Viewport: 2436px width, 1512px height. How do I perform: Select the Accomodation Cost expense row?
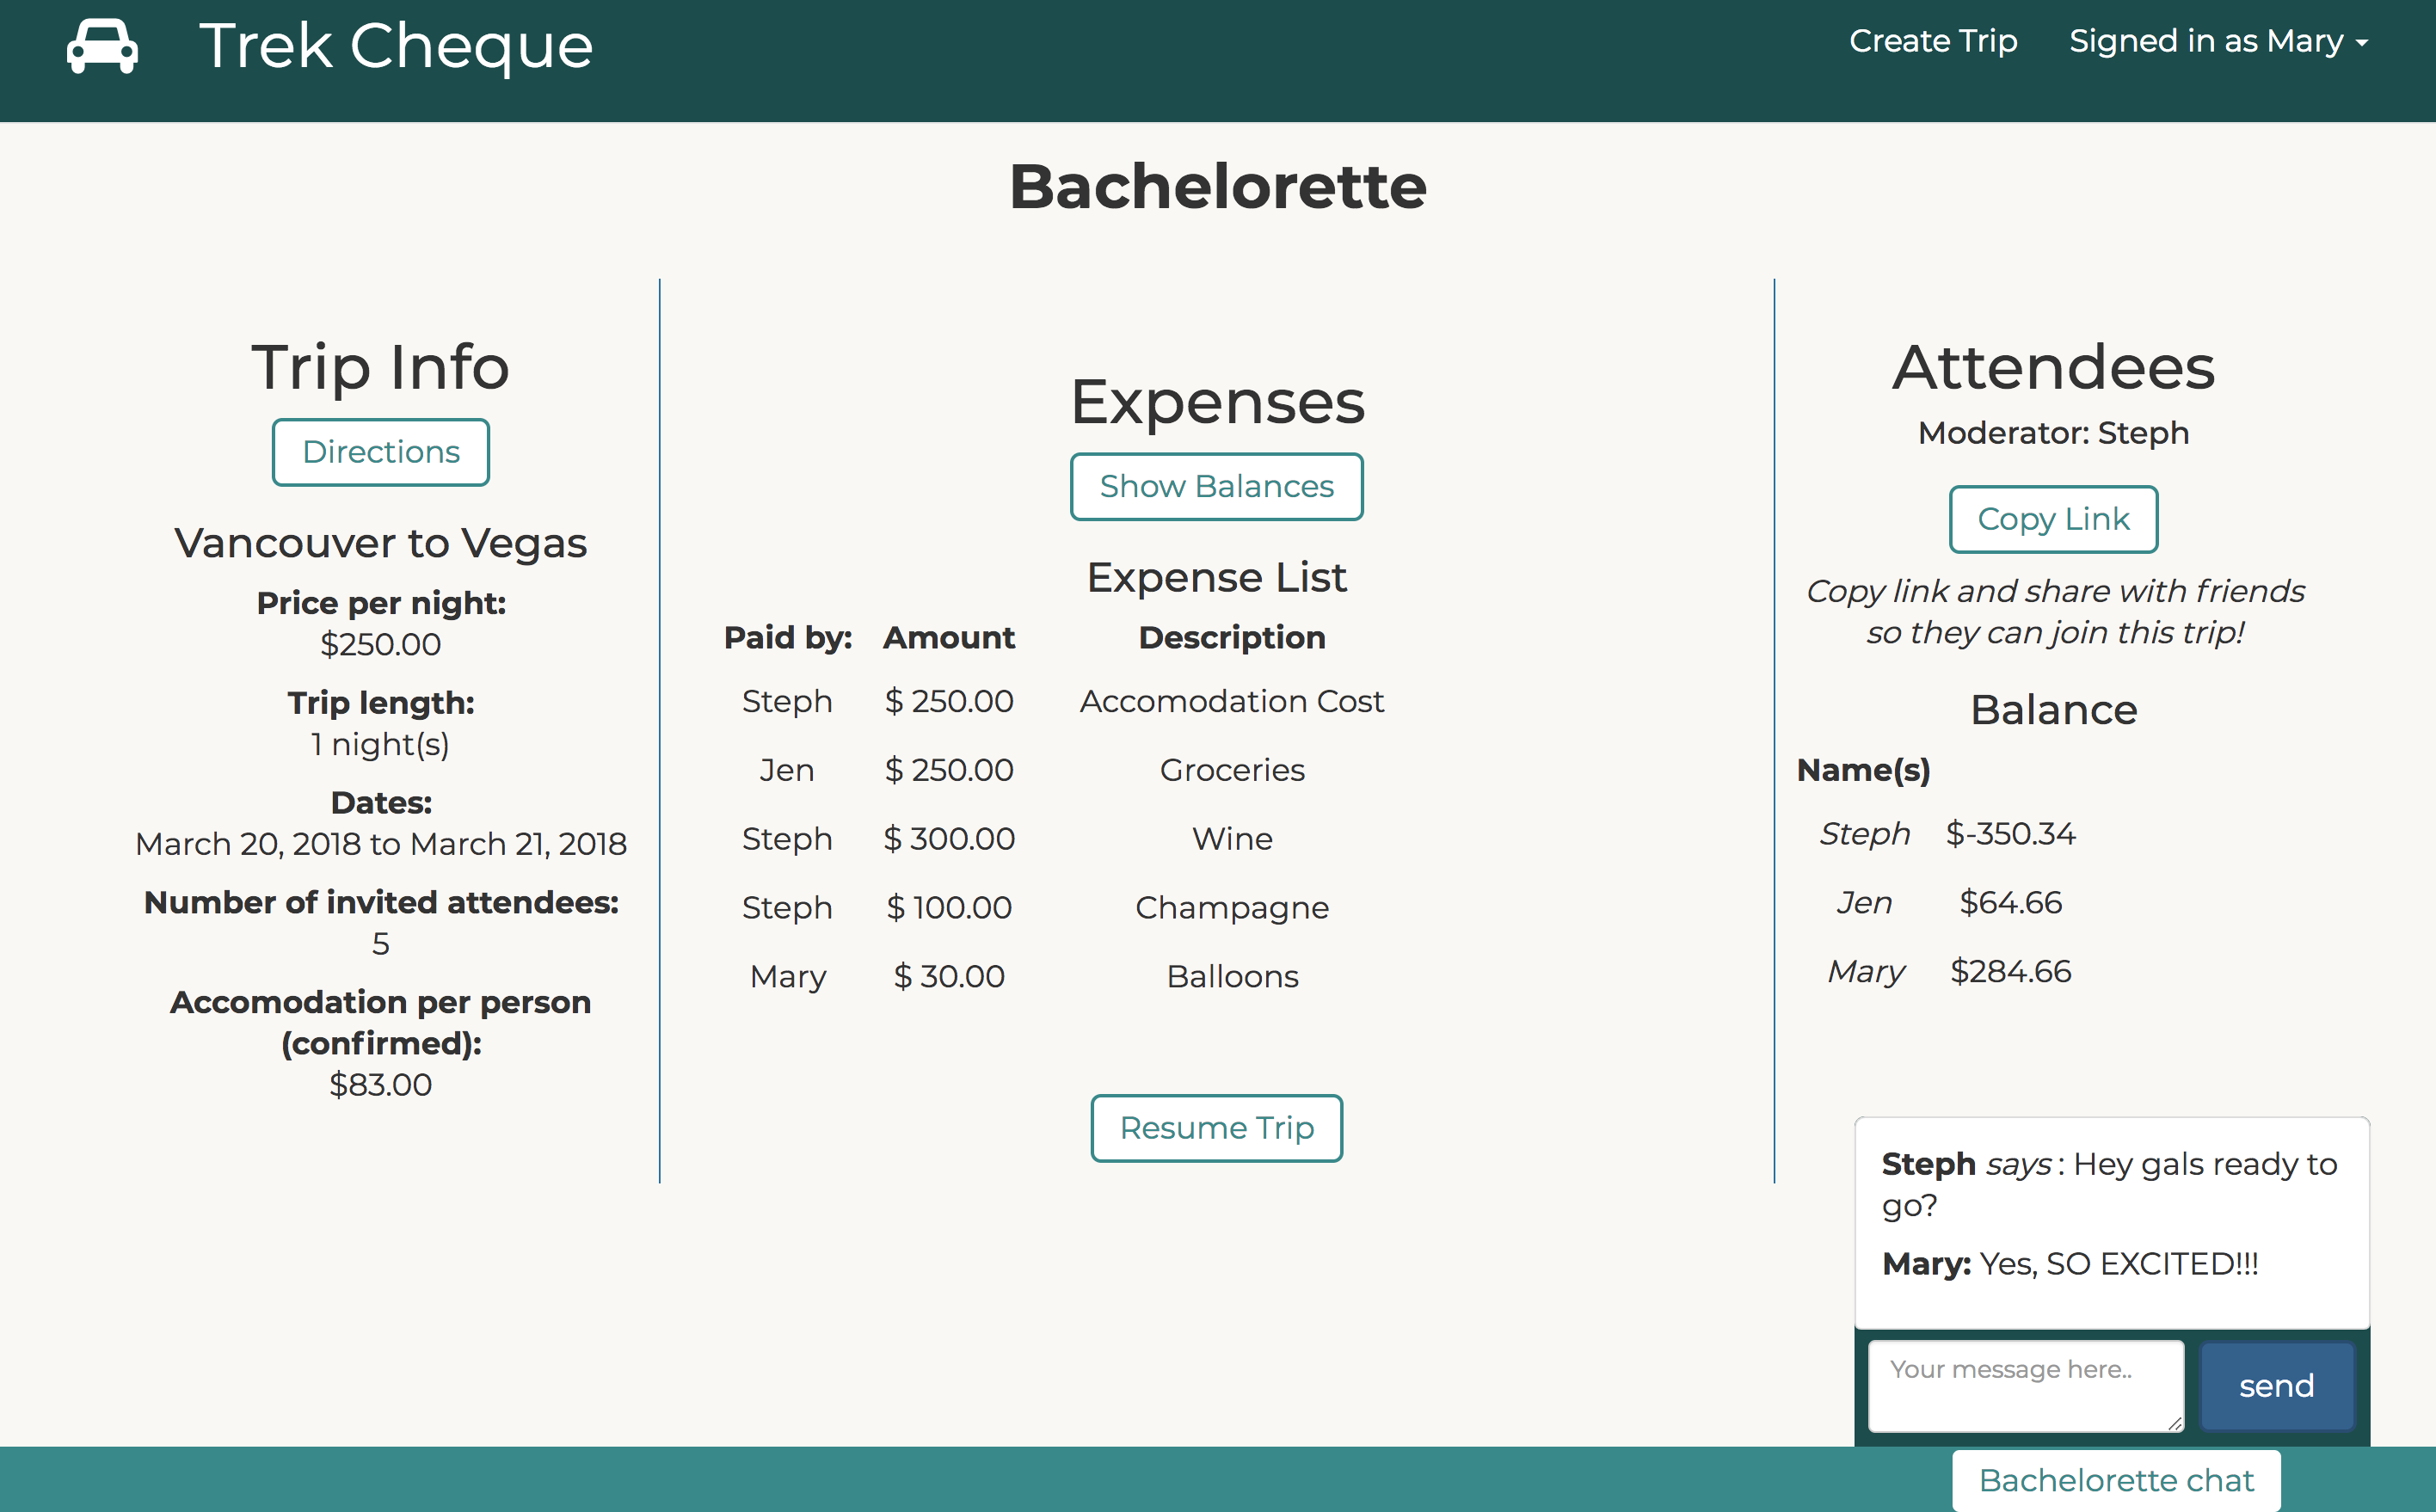tap(1231, 701)
